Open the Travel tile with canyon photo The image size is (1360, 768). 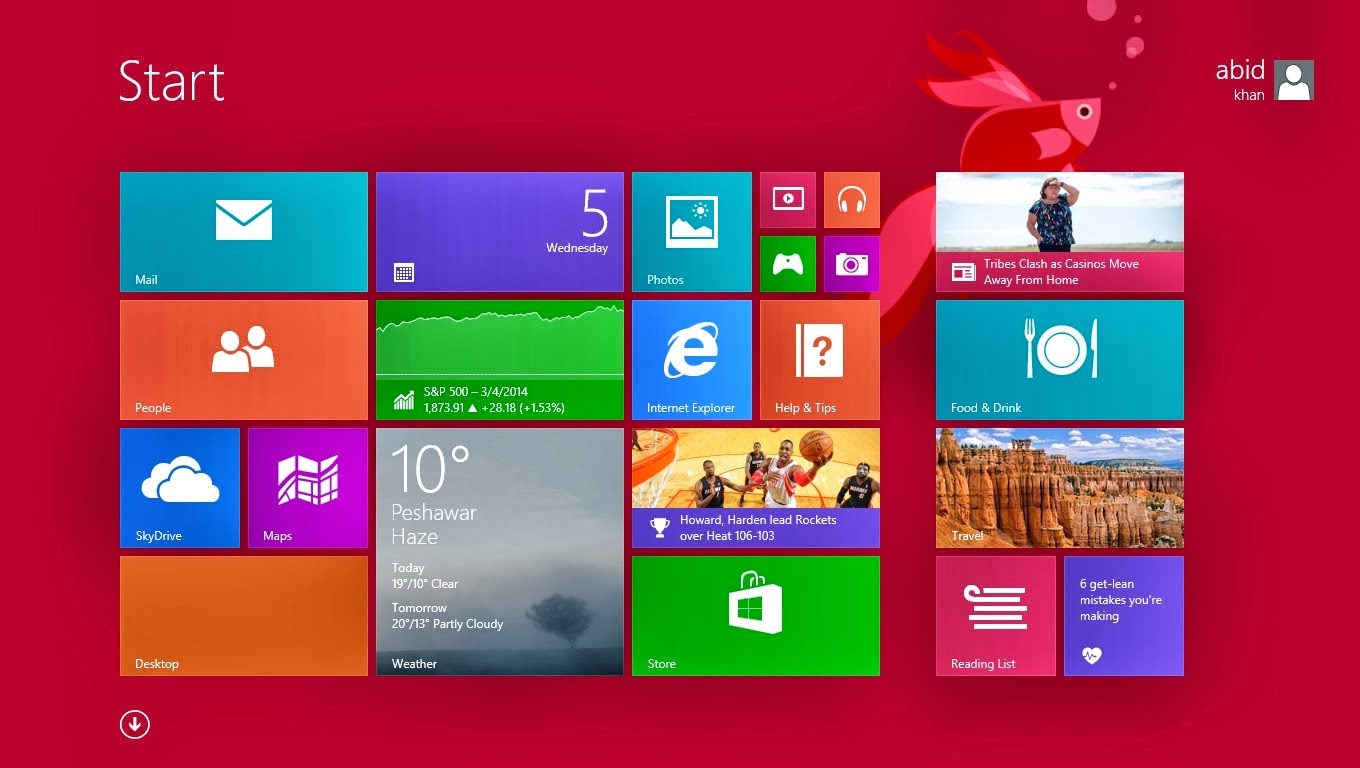(x=1060, y=488)
